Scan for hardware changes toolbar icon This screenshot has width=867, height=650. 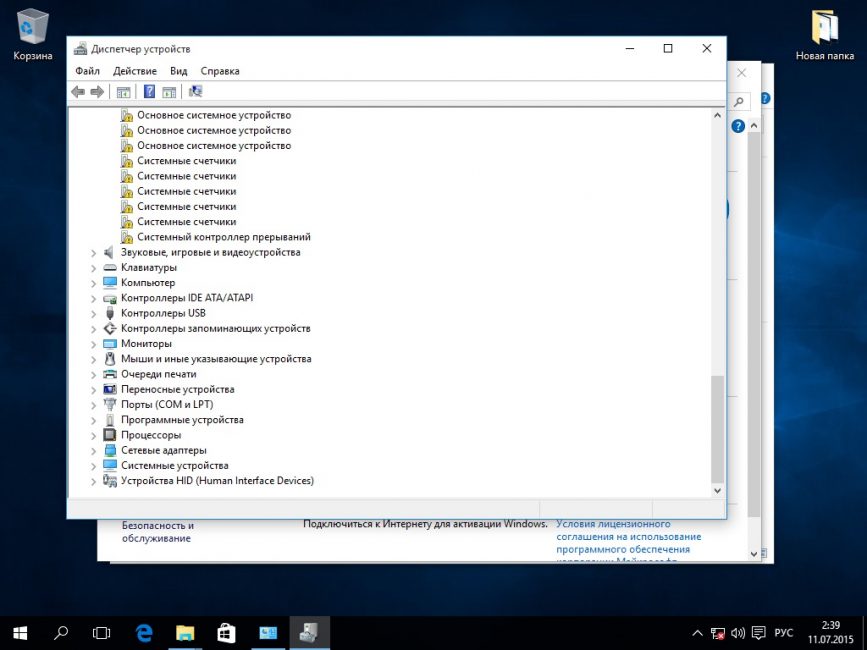195,92
